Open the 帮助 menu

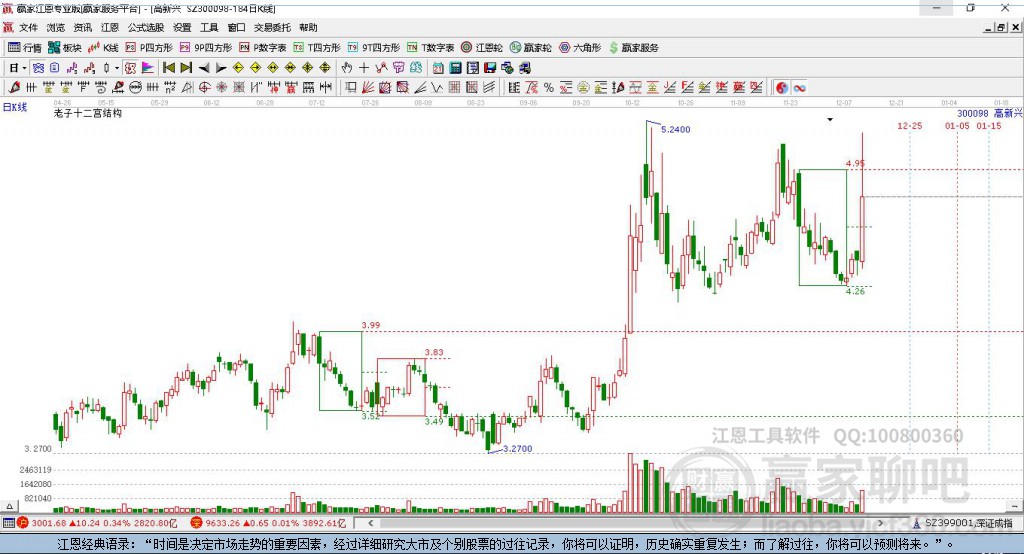308,27
